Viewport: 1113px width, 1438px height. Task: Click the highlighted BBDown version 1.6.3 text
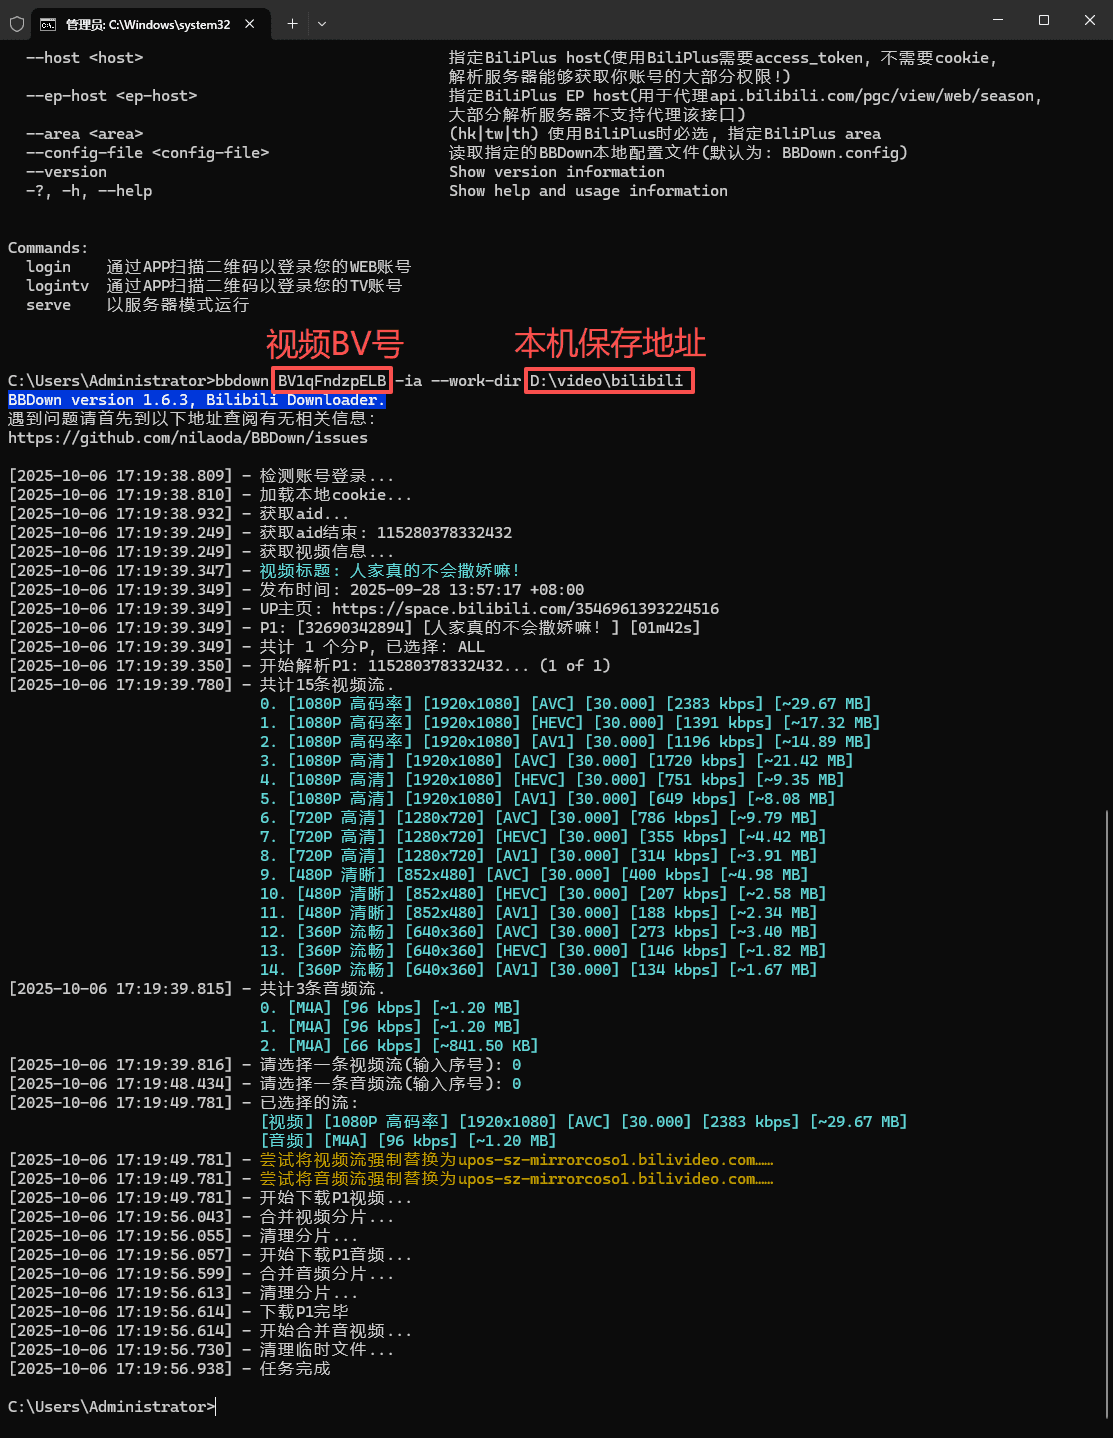195,400
